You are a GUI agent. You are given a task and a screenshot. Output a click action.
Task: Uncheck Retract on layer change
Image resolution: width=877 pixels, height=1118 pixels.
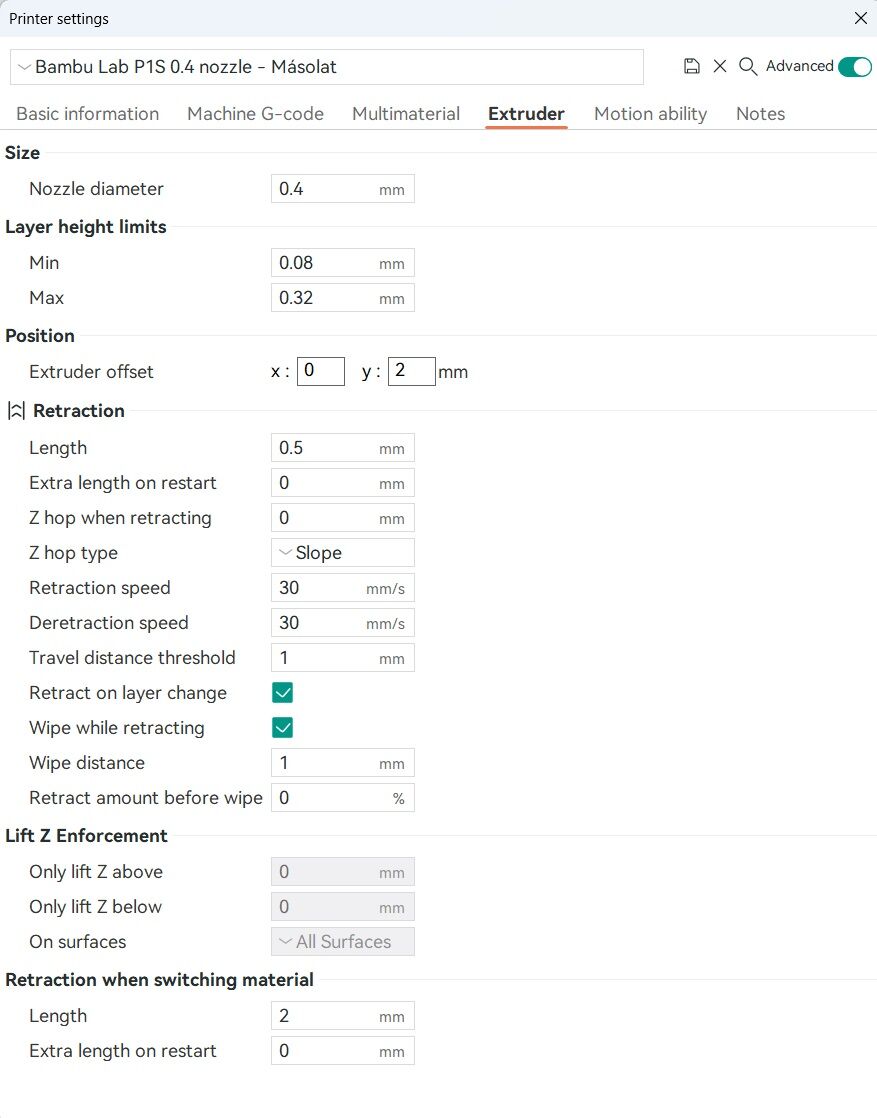click(282, 692)
